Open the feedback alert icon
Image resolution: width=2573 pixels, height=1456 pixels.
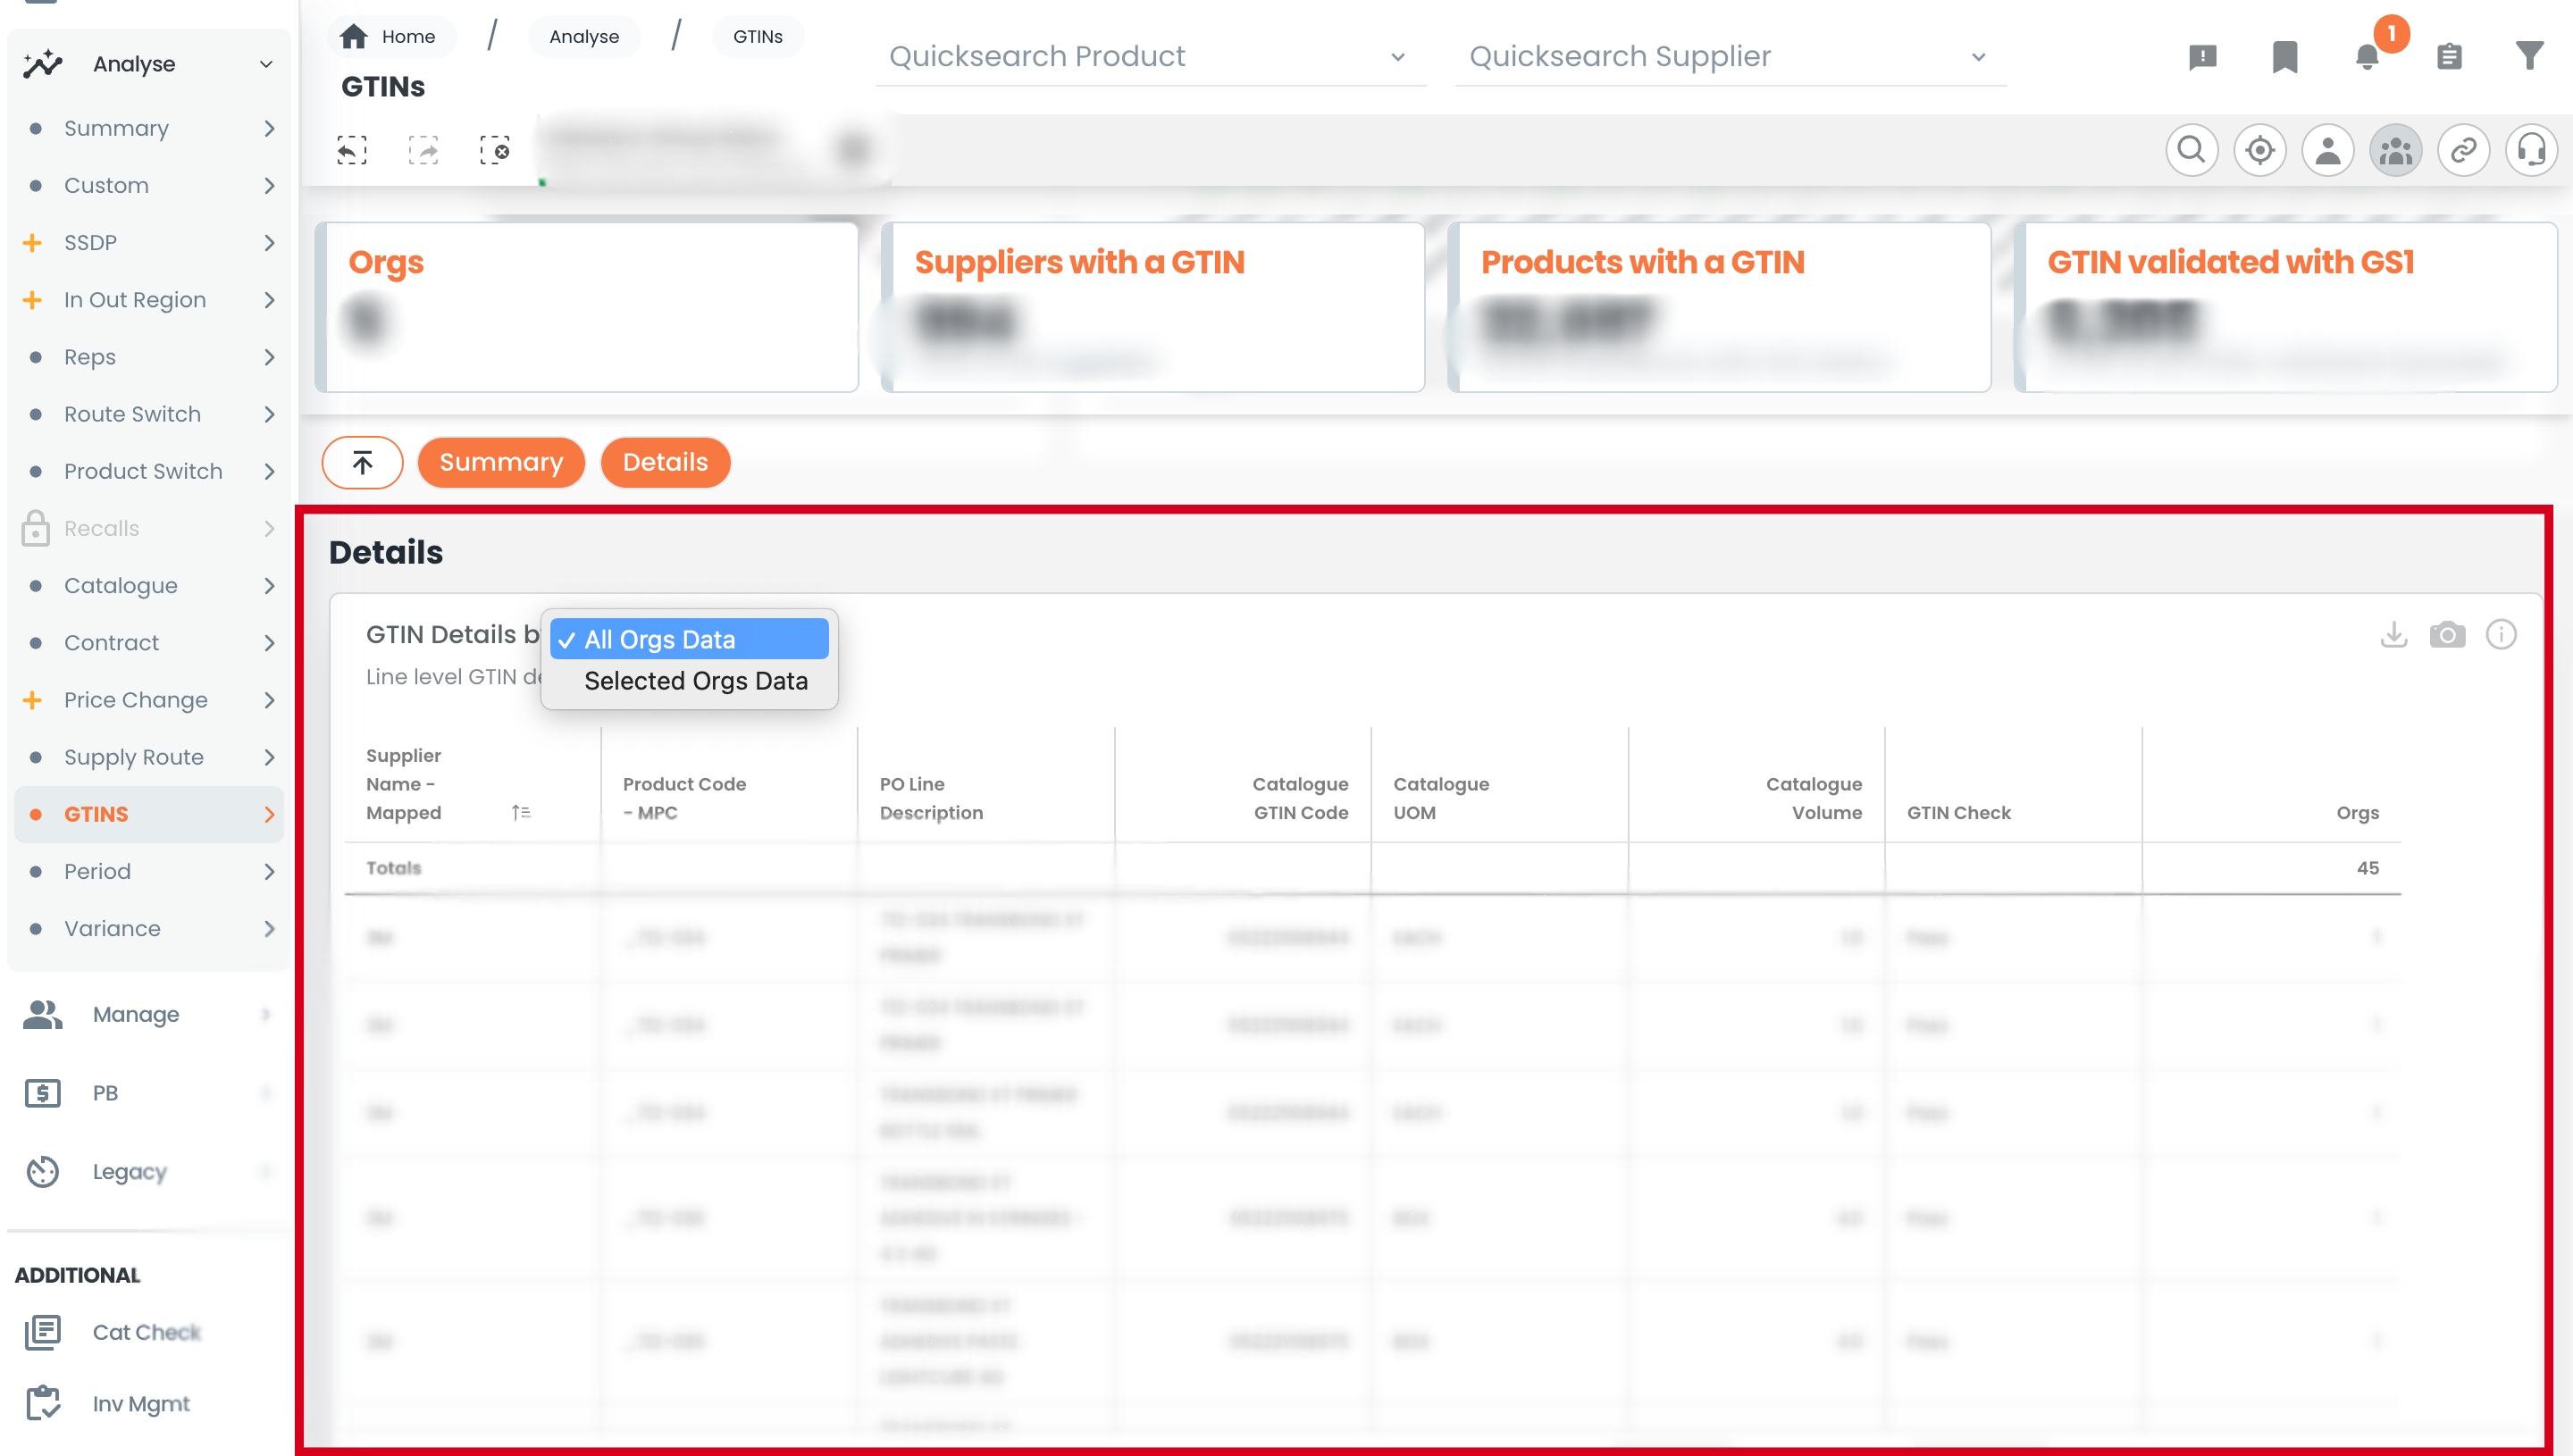pyautogui.click(x=2202, y=57)
